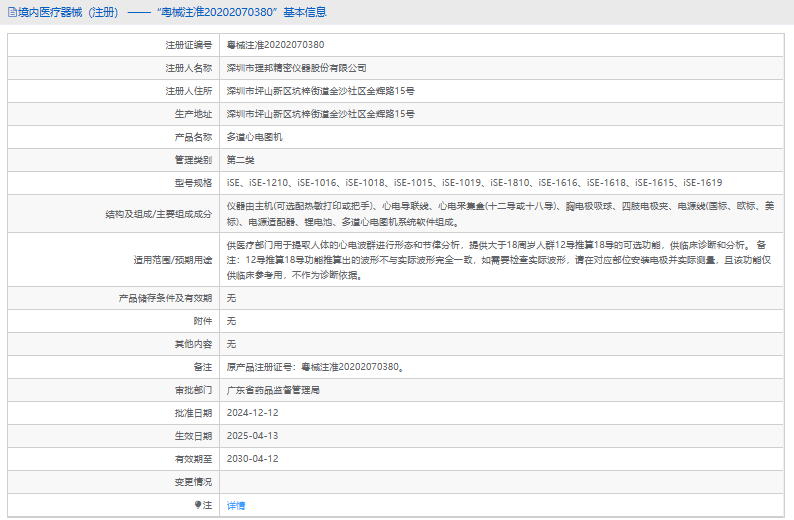Select effective date 2025-04-13
Image resolution: width=794 pixels, height=520 pixels.
click(253, 436)
